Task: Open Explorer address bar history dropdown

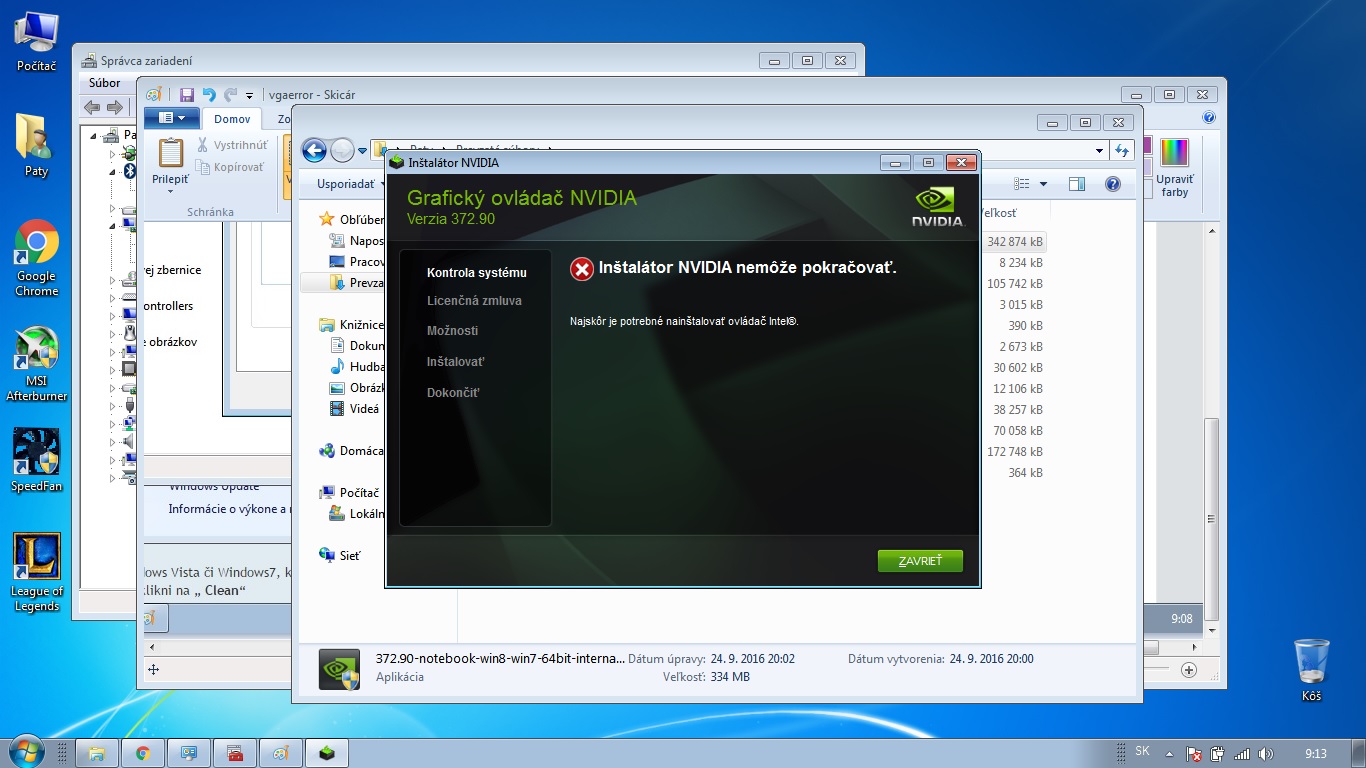Action: click(1100, 151)
